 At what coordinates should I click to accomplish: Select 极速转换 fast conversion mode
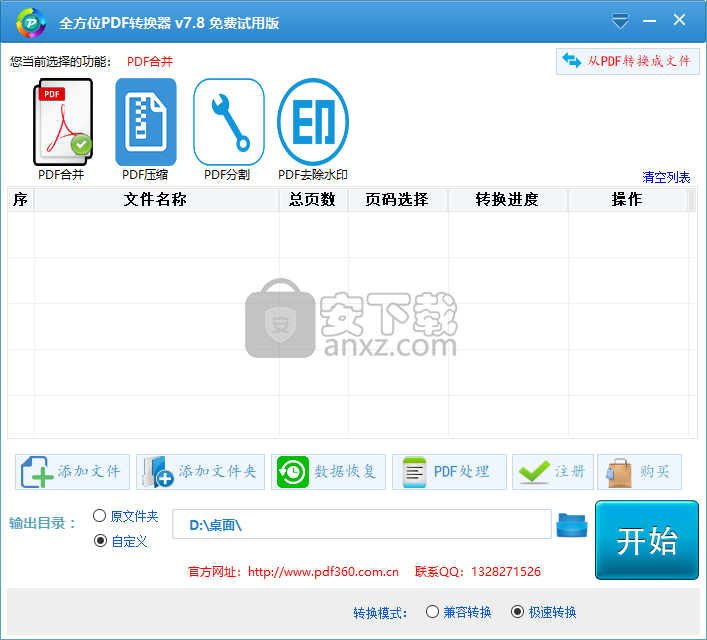click(x=517, y=612)
